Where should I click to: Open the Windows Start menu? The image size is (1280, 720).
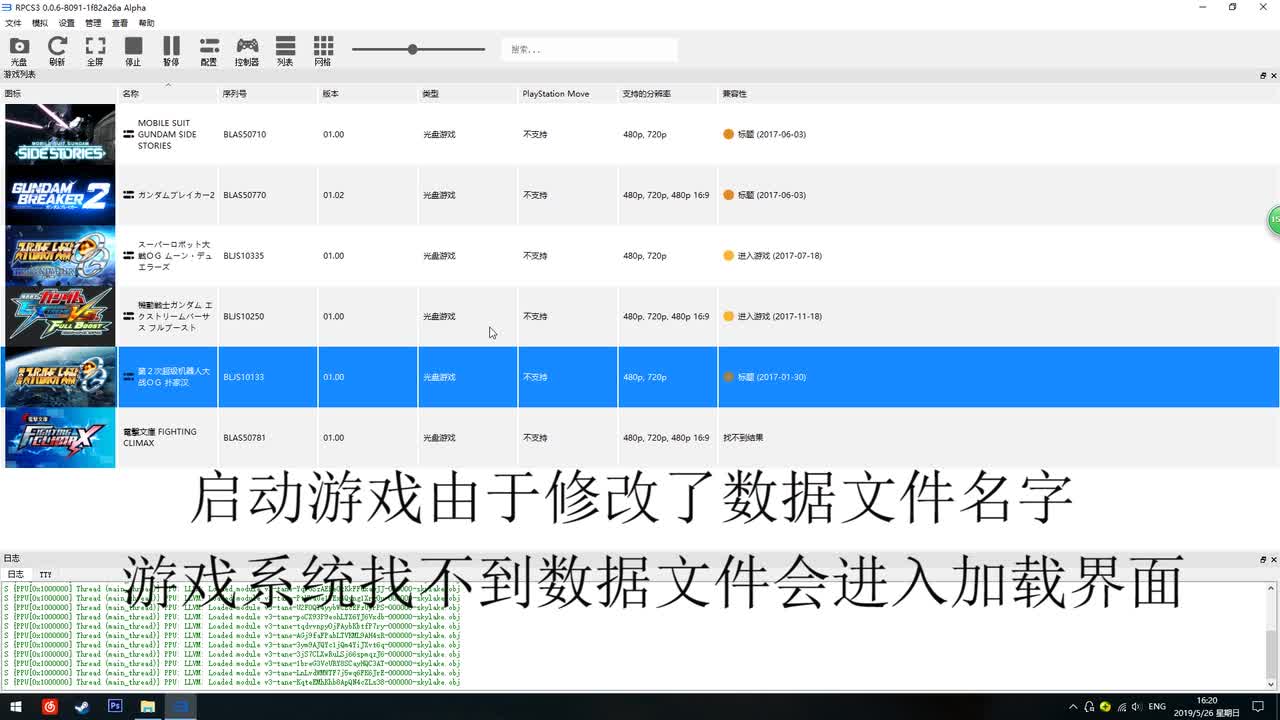point(16,706)
